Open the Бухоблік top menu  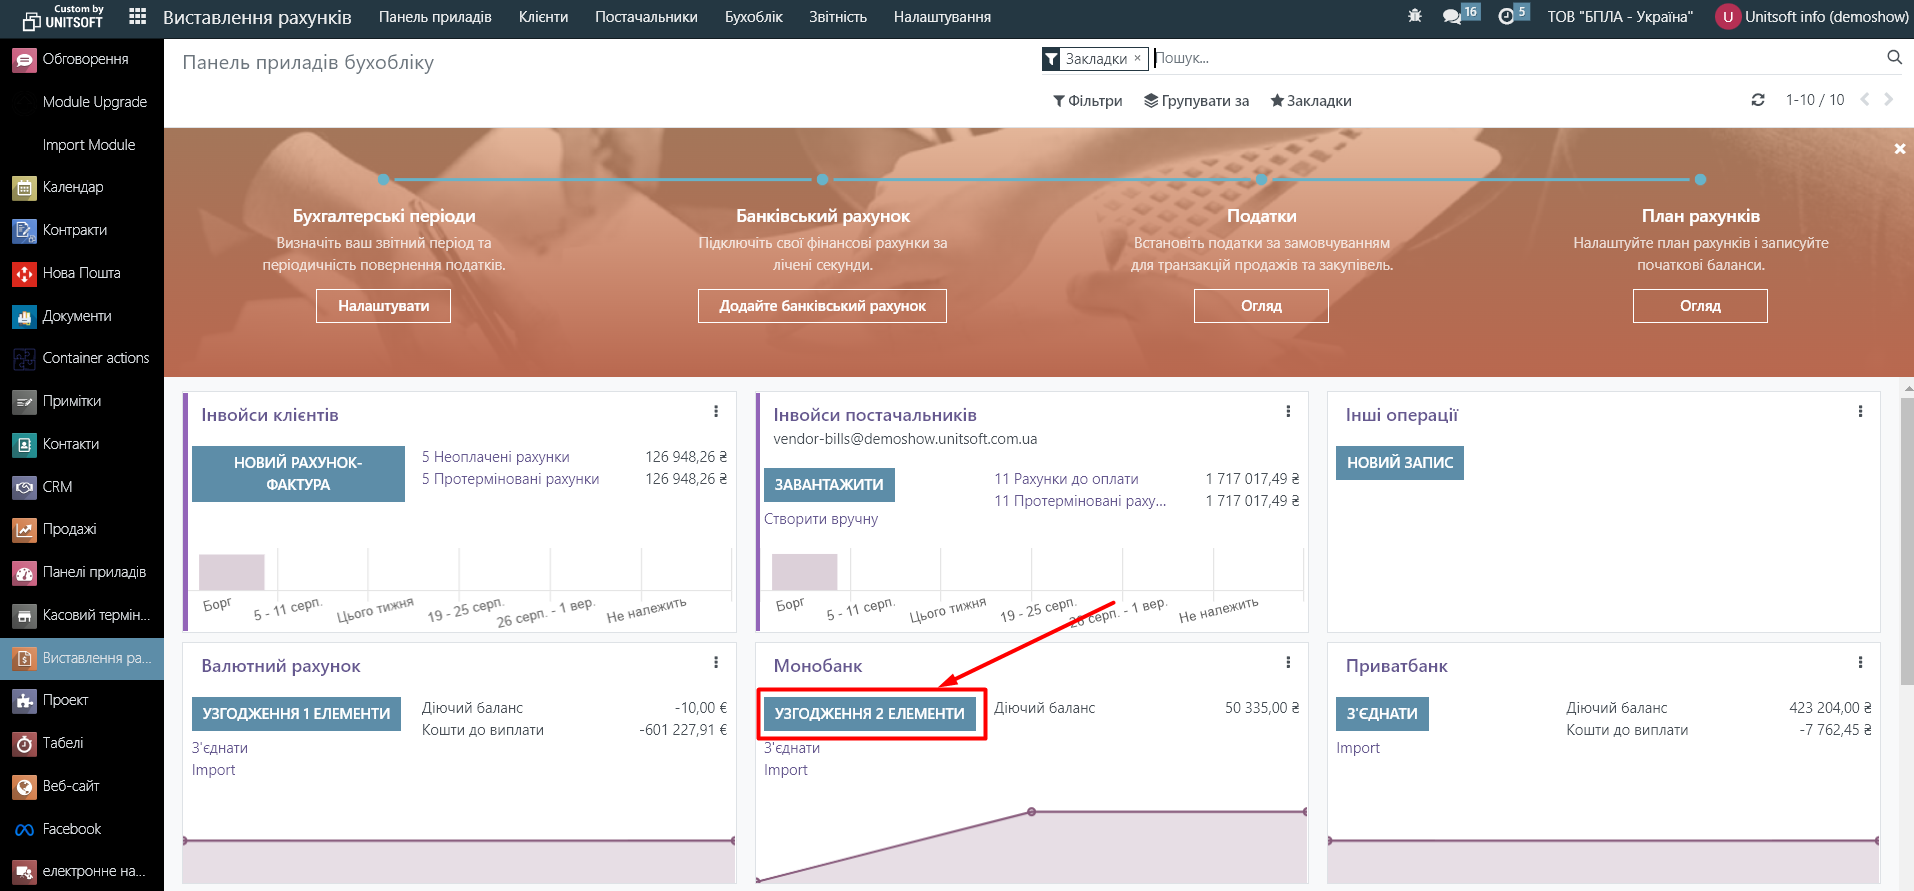[753, 17]
